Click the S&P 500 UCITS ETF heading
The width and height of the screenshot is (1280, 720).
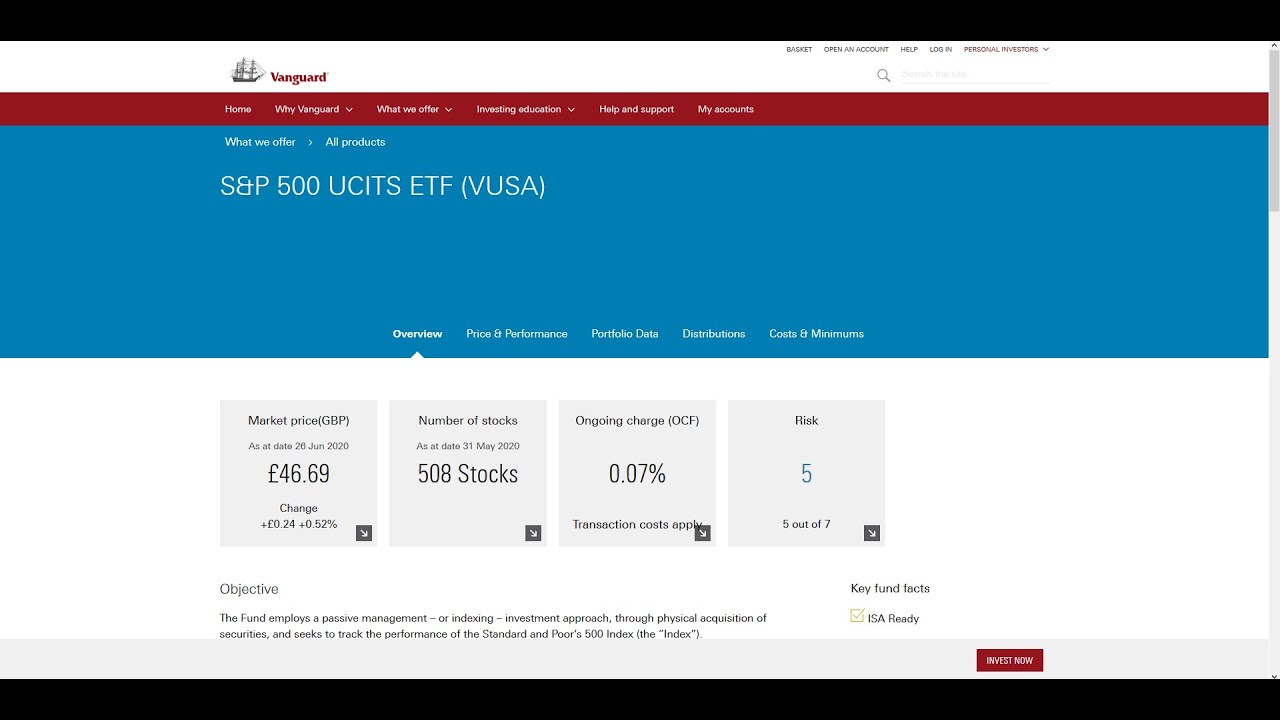(x=383, y=187)
